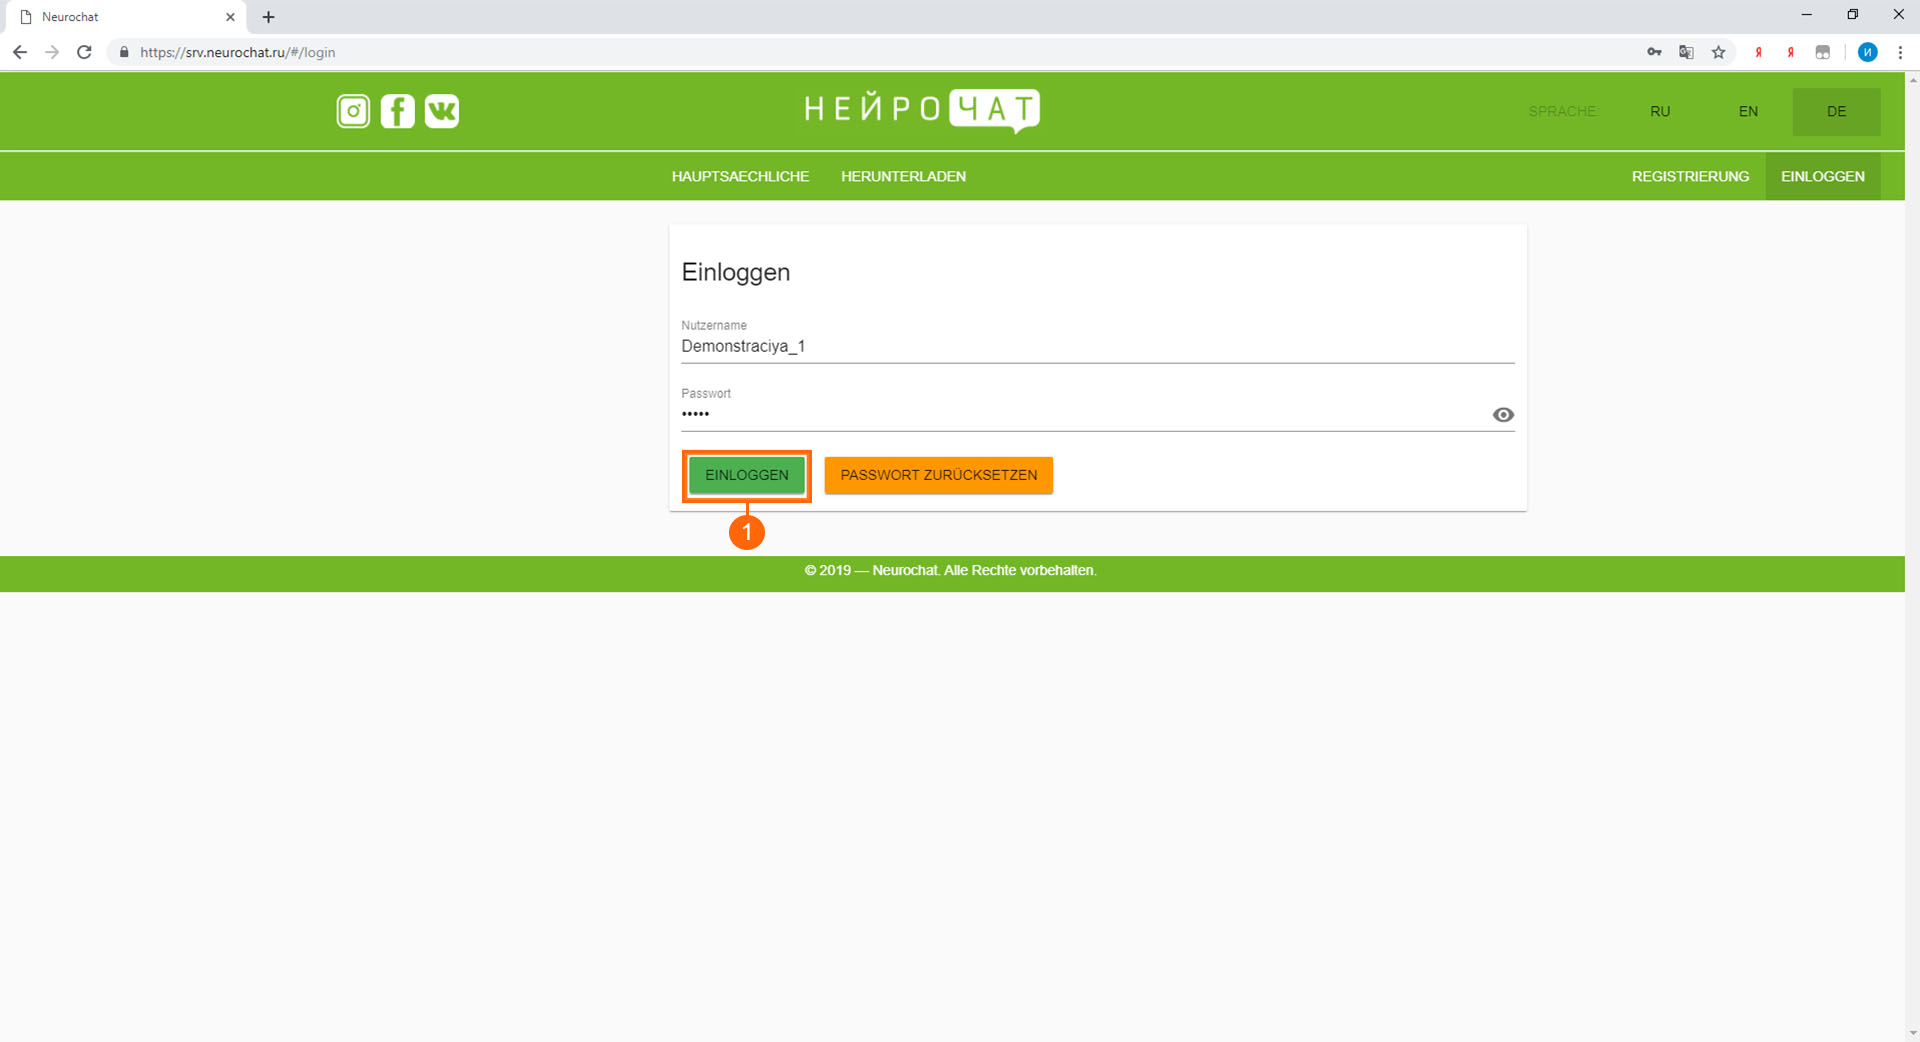This screenshot has height=1042, width=1920.
Task: Bookmark this page with the star icon
Action: [1718, 53]
